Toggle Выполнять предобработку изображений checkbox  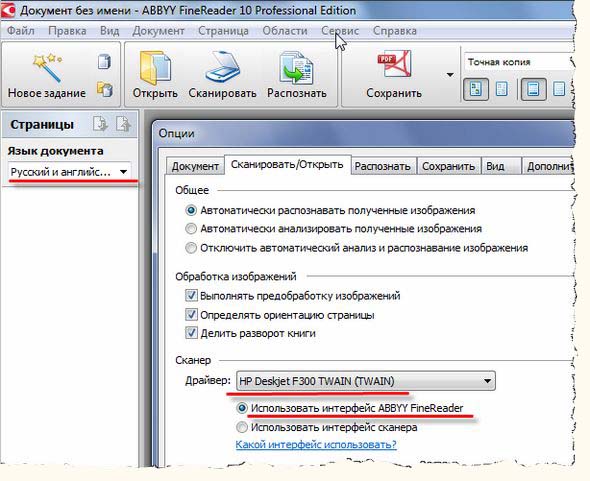[x=191, y=295]
